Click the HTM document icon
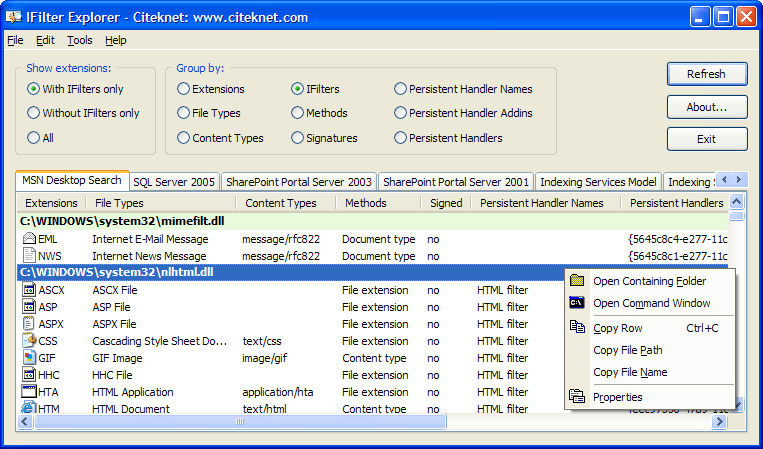This screenshot has height=449, width=763. click(x=29, y=408)
